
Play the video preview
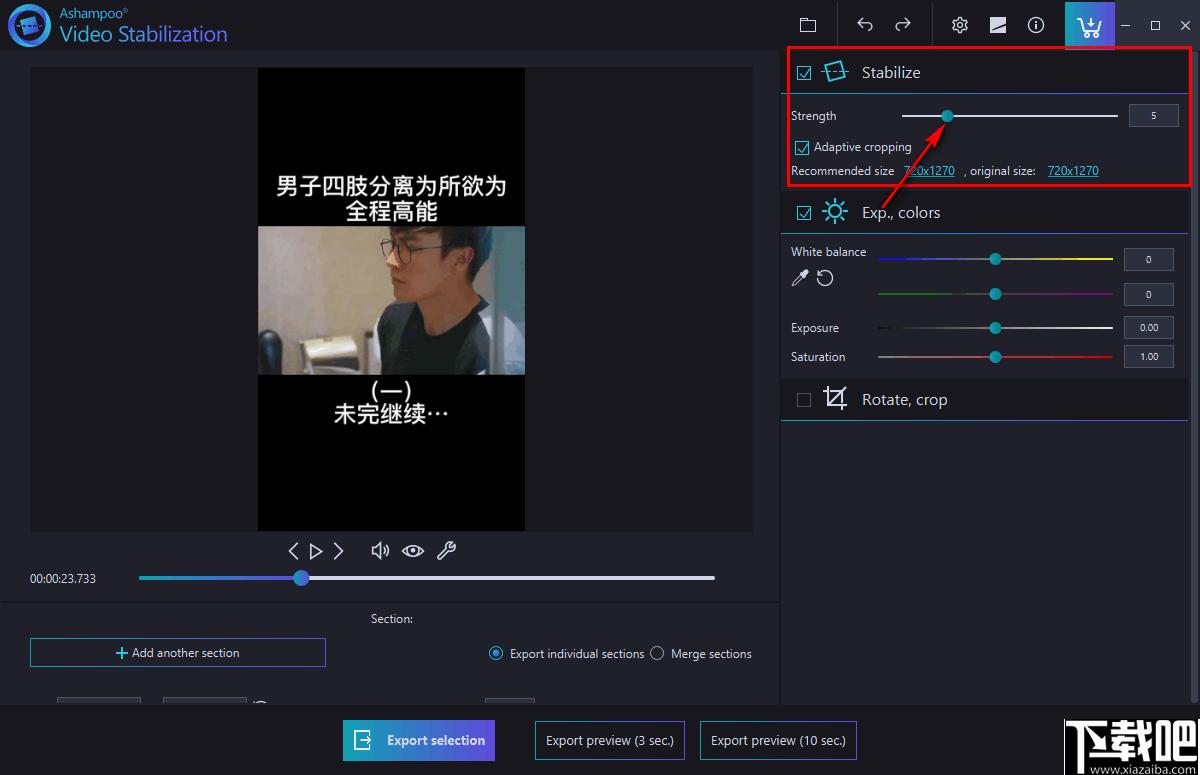point(316,551)
